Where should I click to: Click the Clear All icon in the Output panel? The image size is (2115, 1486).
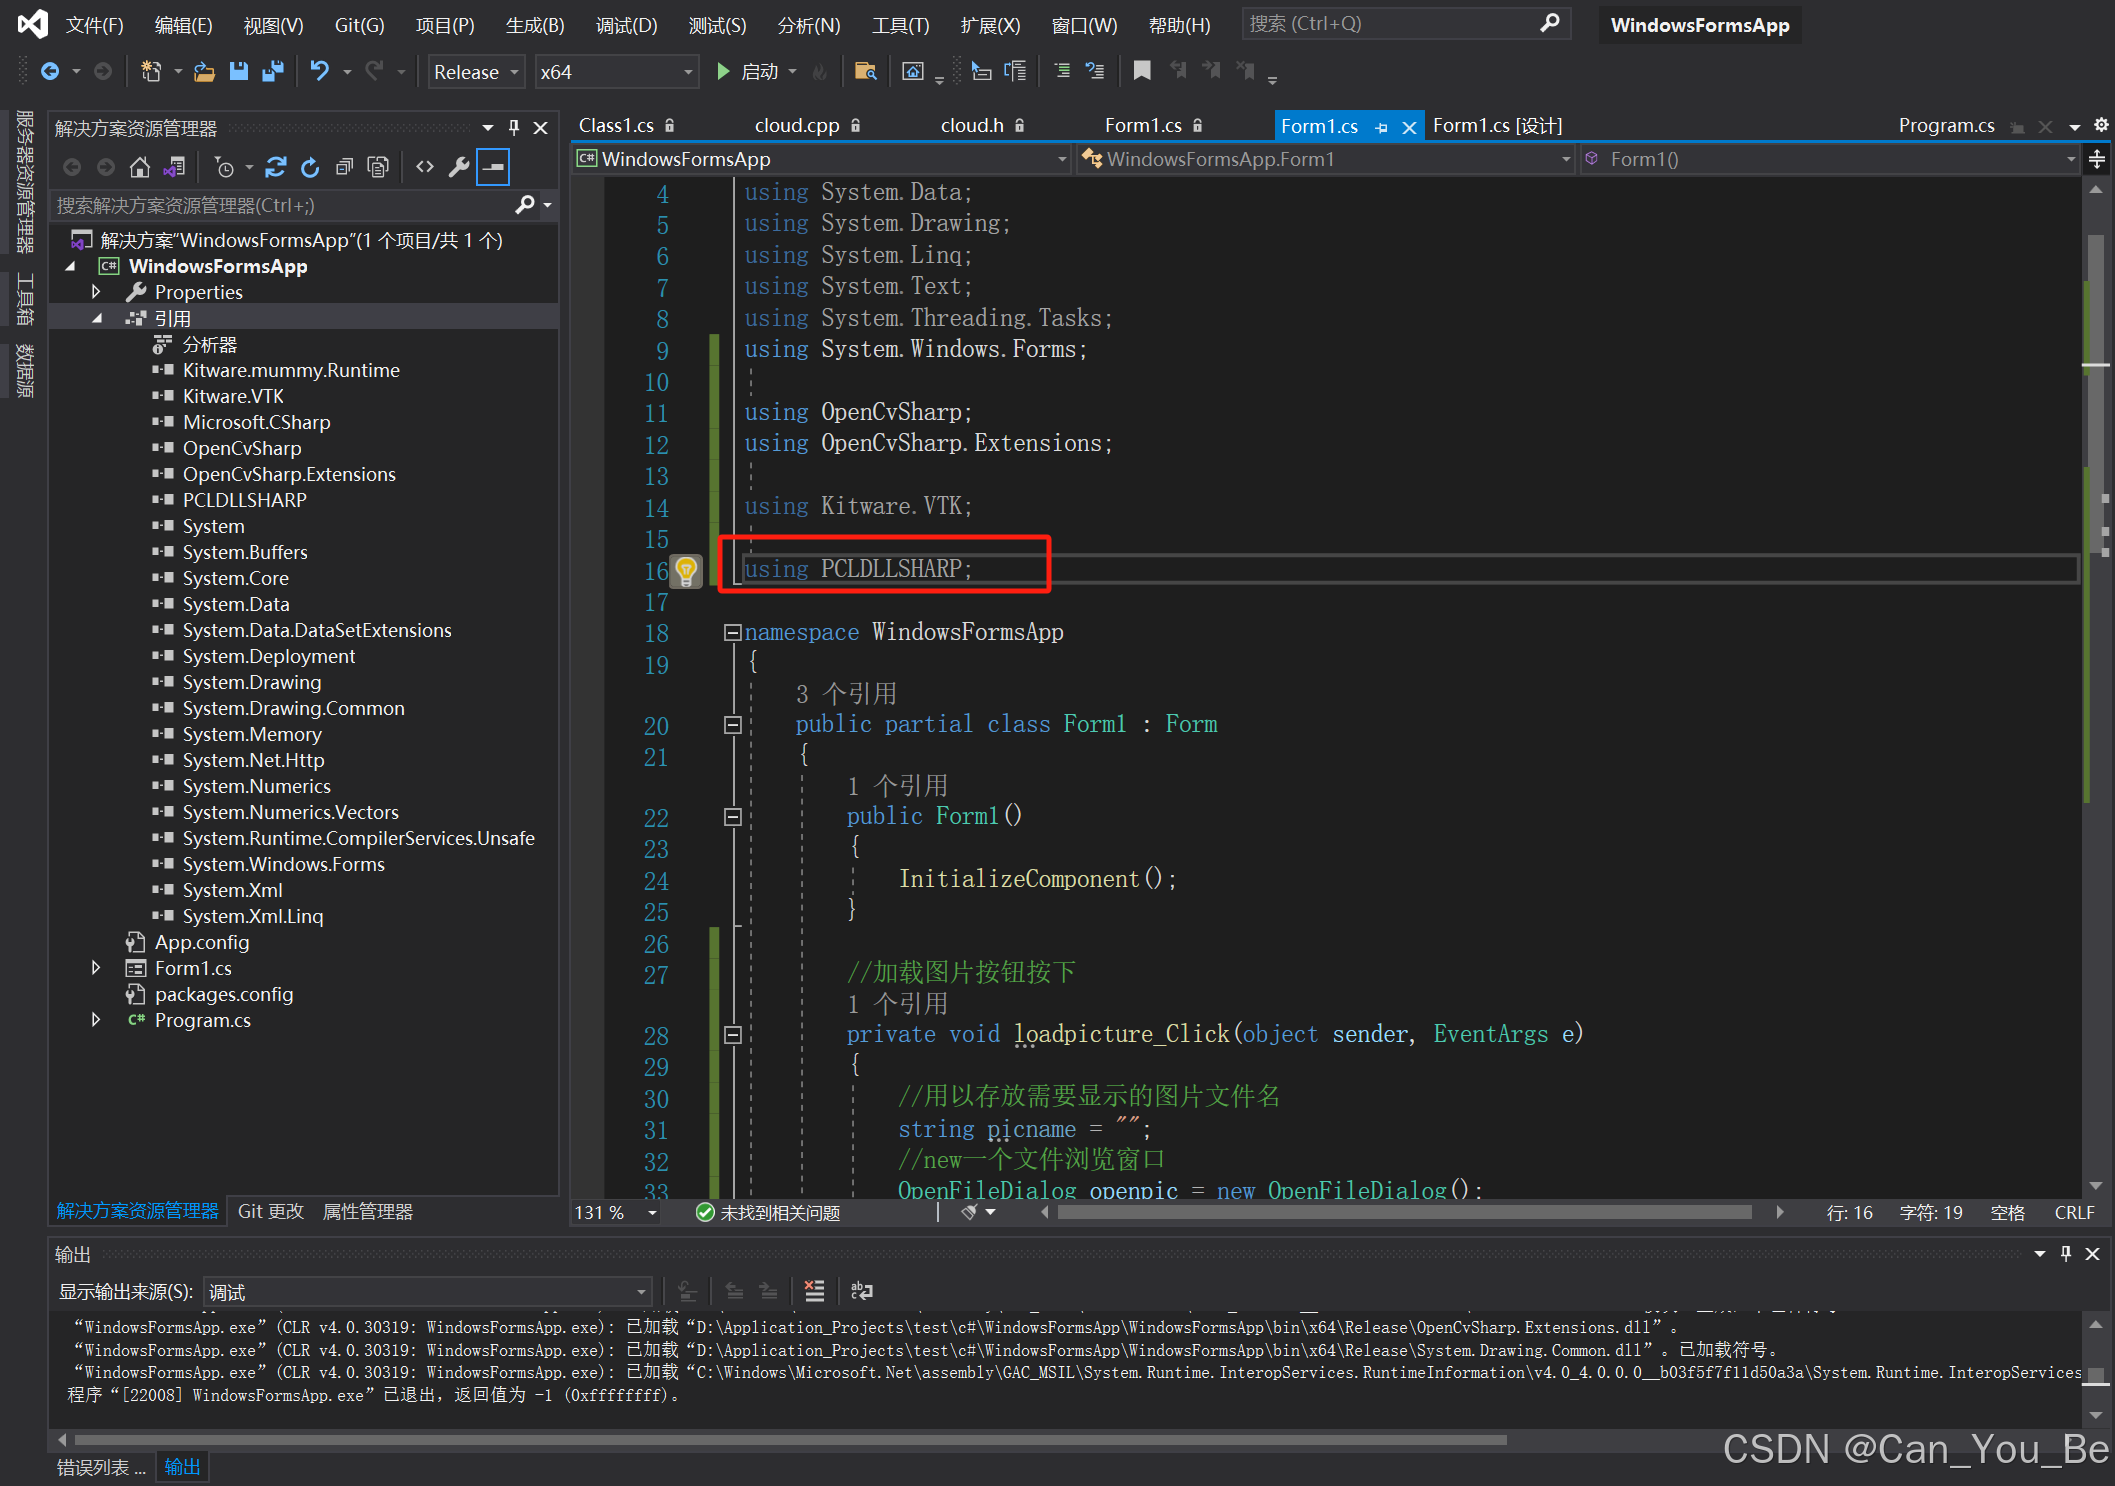(814, 1291)
